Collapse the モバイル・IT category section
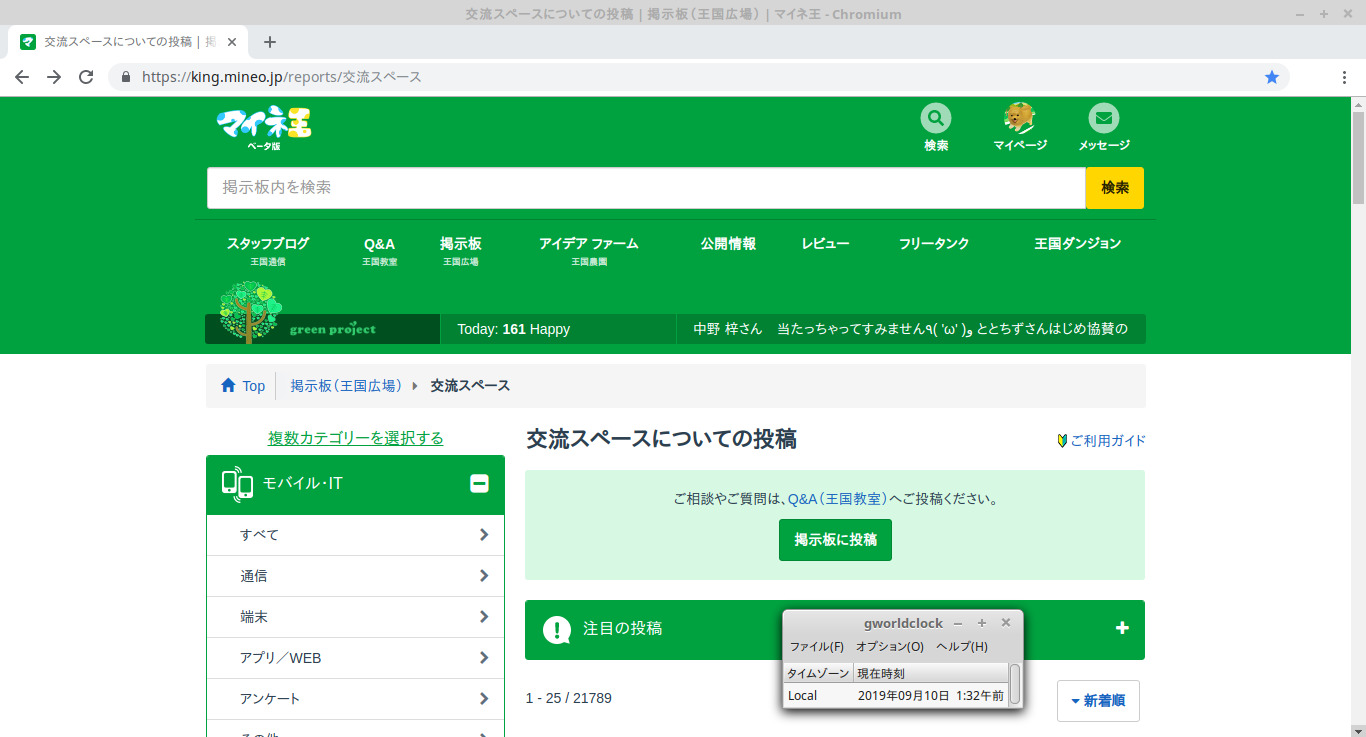 [479, 484]
